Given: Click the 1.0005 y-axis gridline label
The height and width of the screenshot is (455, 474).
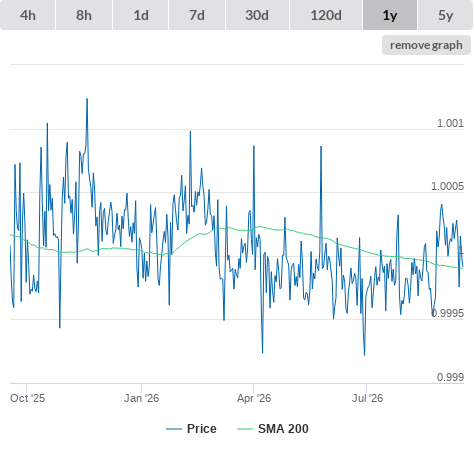Looking at the screenshot, I should (x=447, y=186).
